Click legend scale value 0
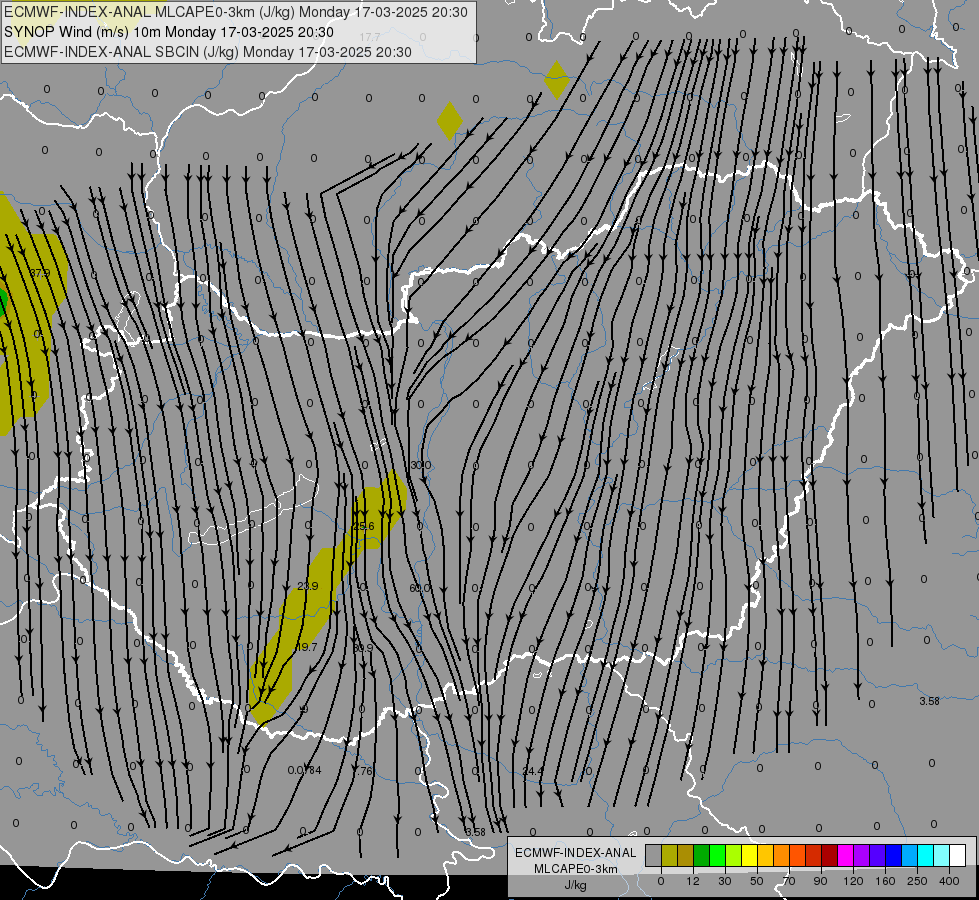Image resolution: width=979 pixels, height=900 pixels. [661, 881]
